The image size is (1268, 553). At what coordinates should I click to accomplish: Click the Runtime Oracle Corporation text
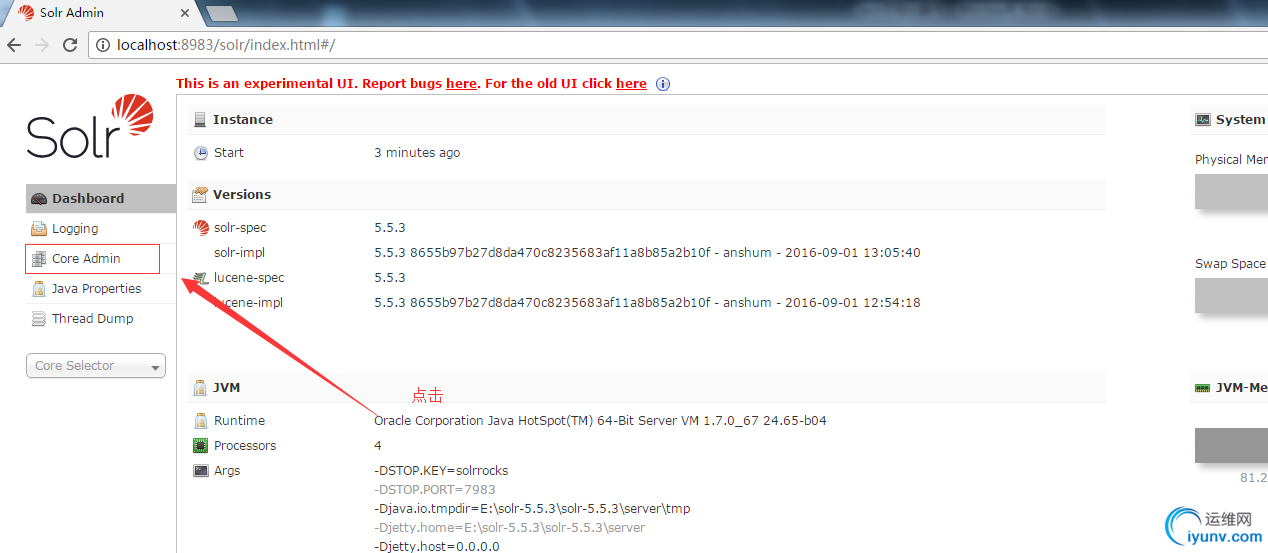tap(600, 421)
